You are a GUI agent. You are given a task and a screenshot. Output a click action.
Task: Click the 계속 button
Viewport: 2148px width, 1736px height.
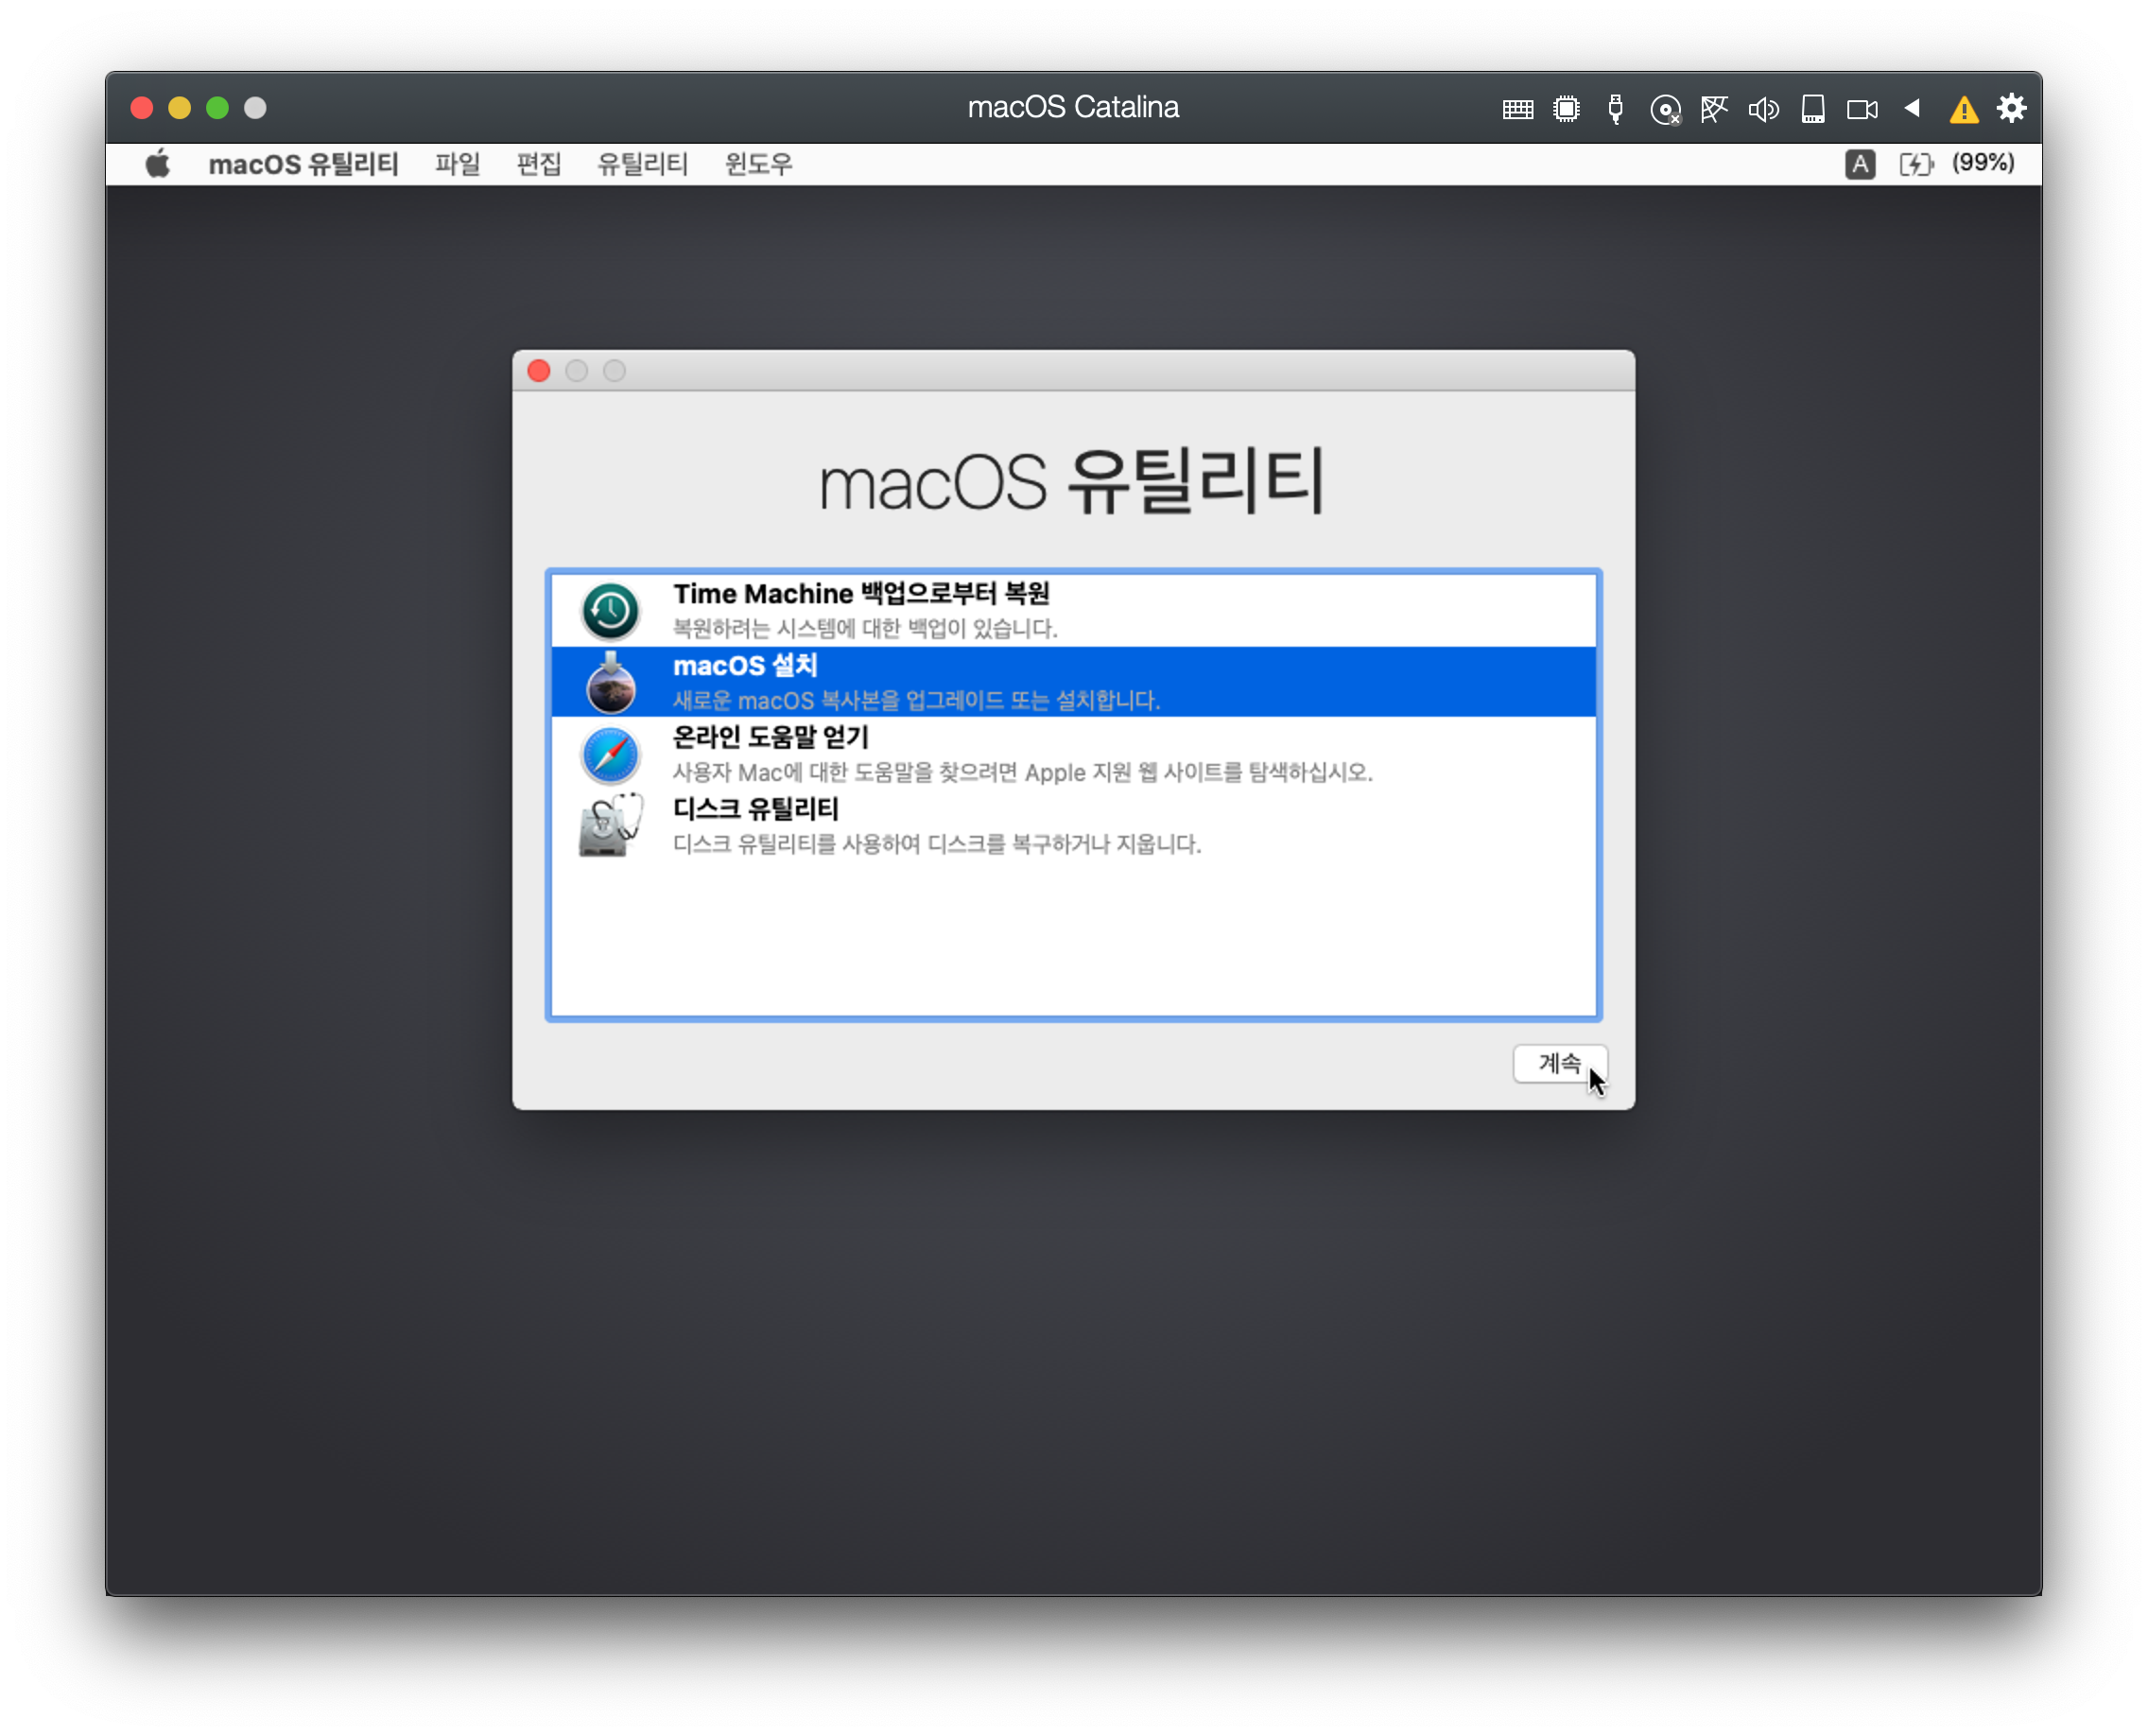point(1559,1063)
